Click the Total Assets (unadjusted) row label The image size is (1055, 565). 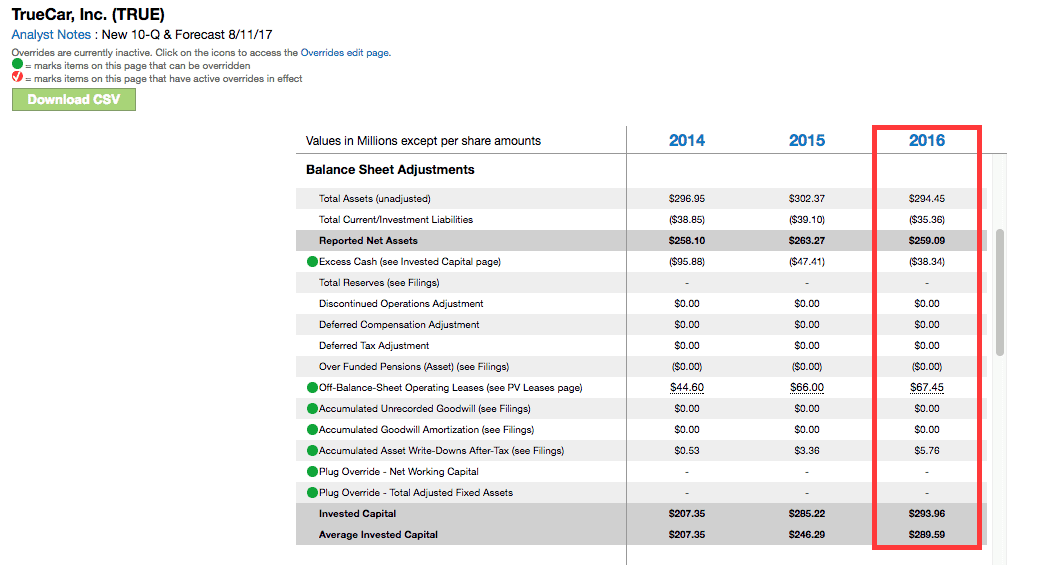pos(375,198)
